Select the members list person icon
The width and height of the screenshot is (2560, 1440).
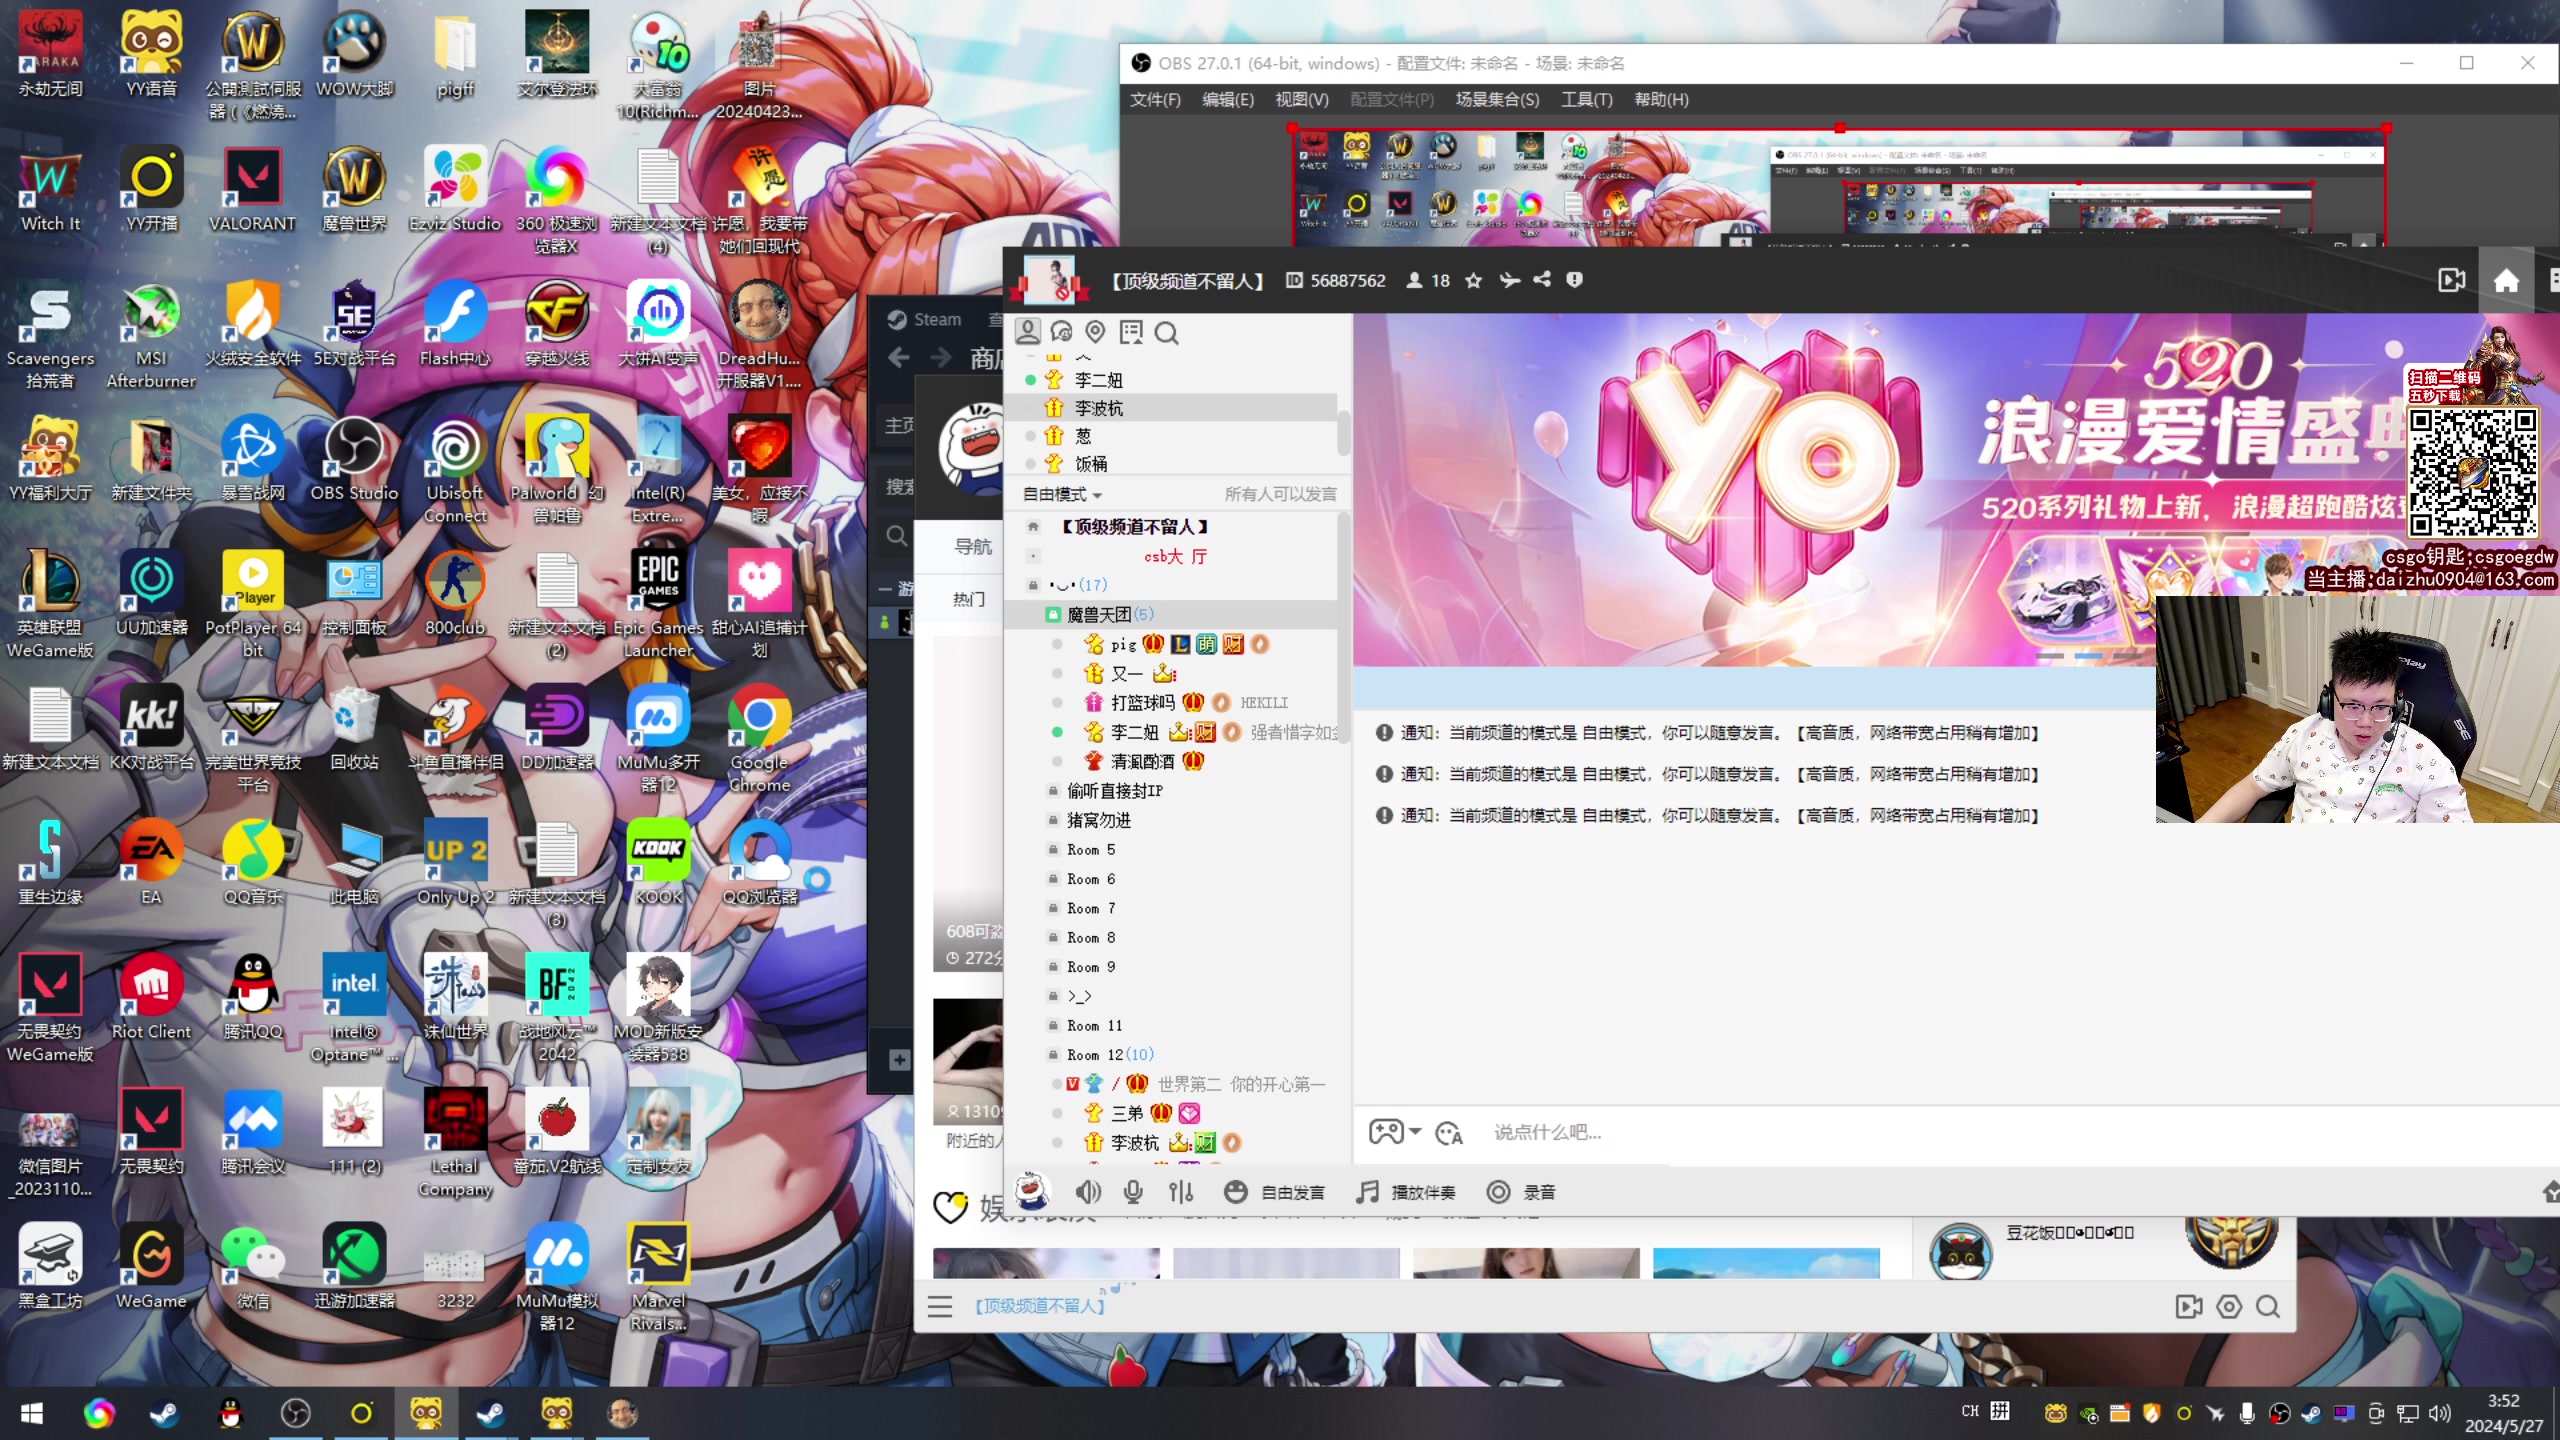pos(1028,331)
